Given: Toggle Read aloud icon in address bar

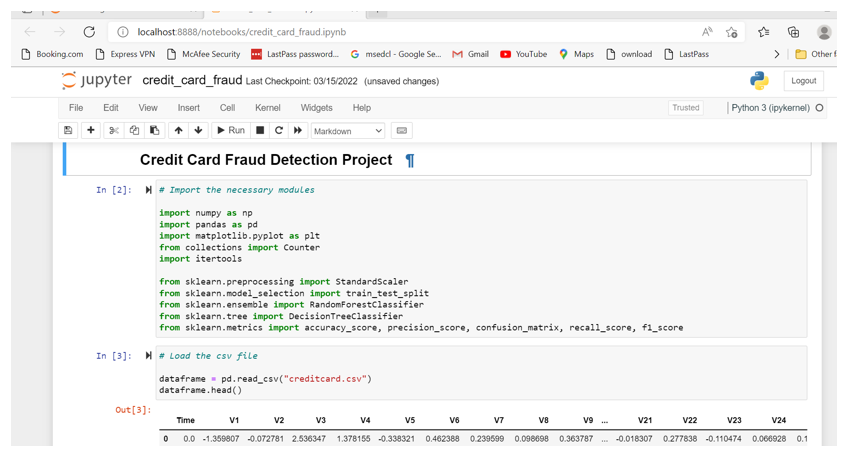Looking at the screenshot, I should tap(707, 32).
